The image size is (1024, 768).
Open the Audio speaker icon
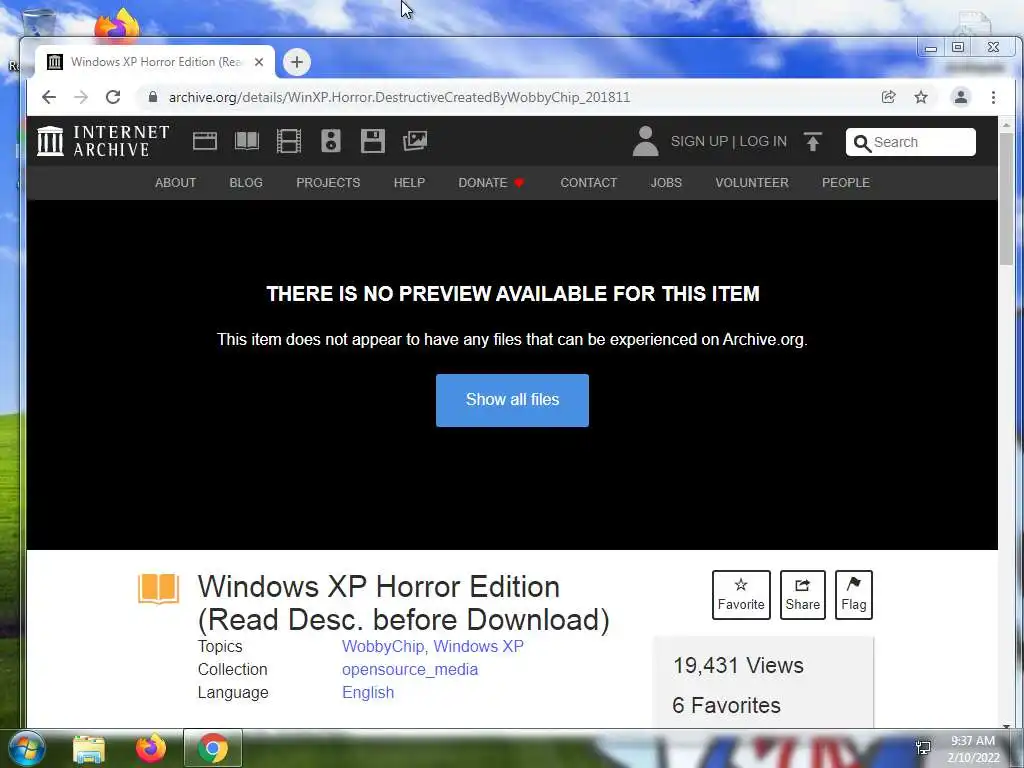pyautogui.click(x=331, y=141)
